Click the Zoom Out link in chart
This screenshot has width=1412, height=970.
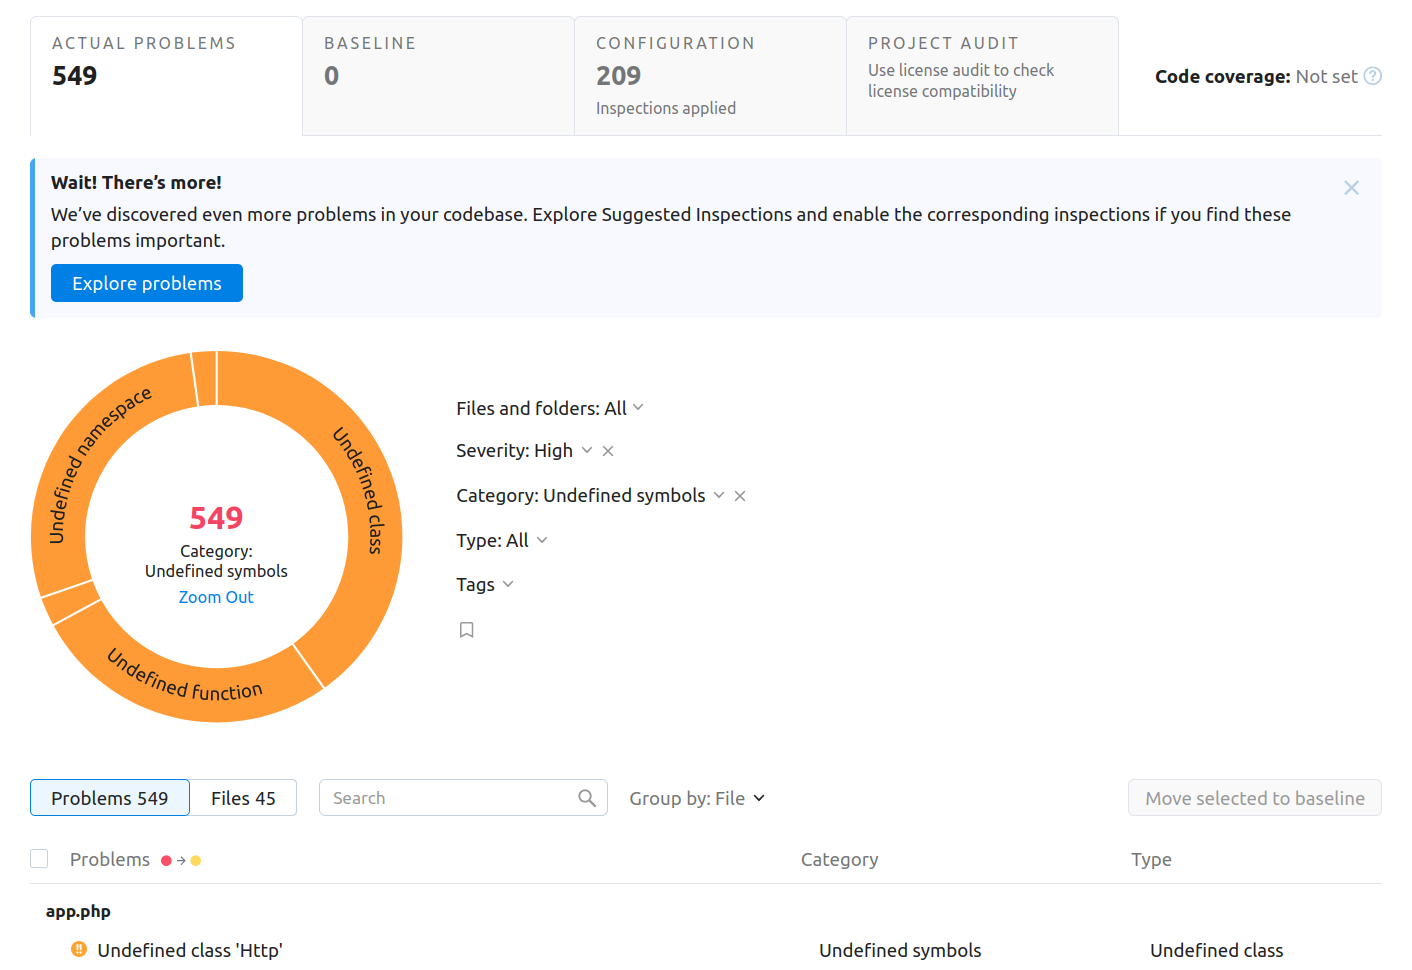(216, 597)
